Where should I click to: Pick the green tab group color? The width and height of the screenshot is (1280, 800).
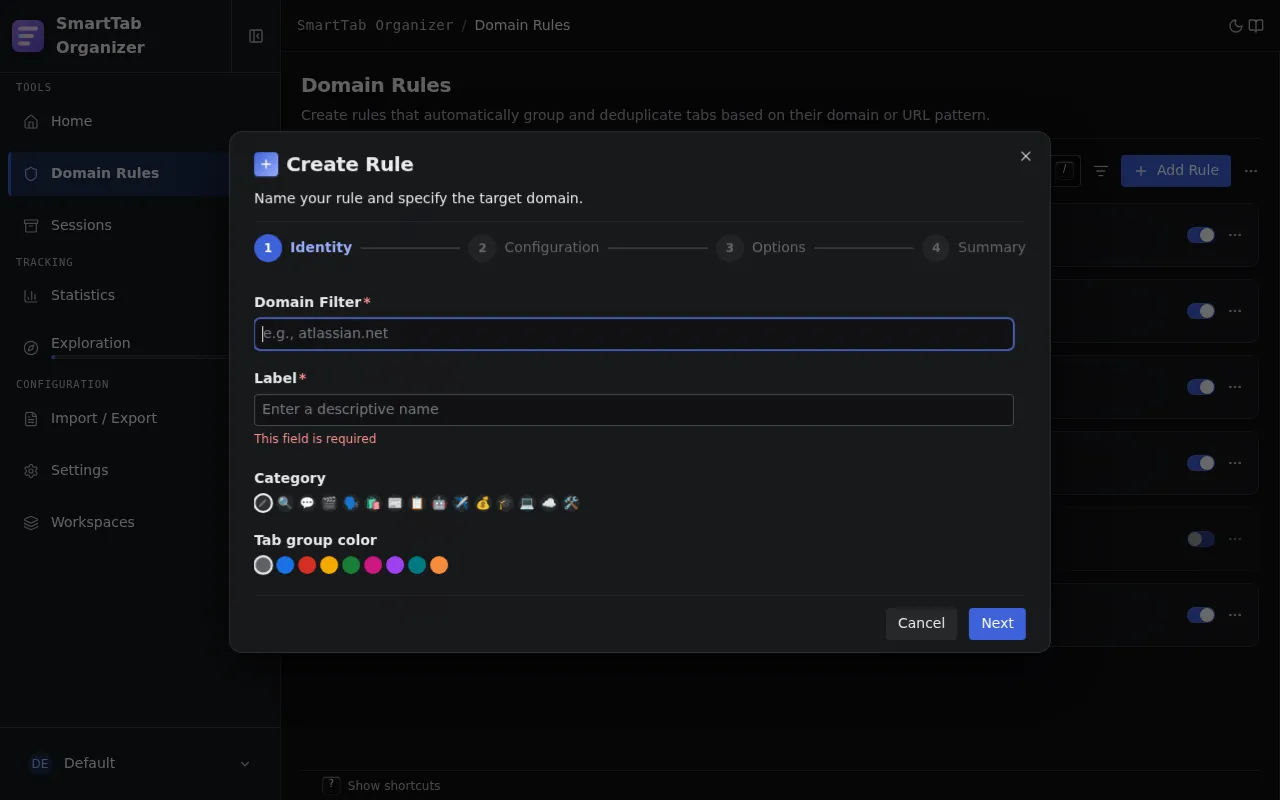click(x=351, y=565)
